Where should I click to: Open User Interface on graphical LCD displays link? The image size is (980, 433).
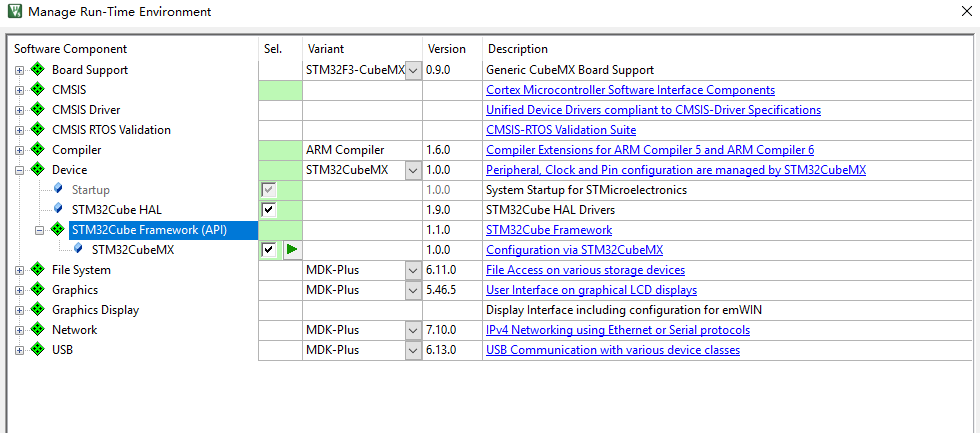(592, 290)
